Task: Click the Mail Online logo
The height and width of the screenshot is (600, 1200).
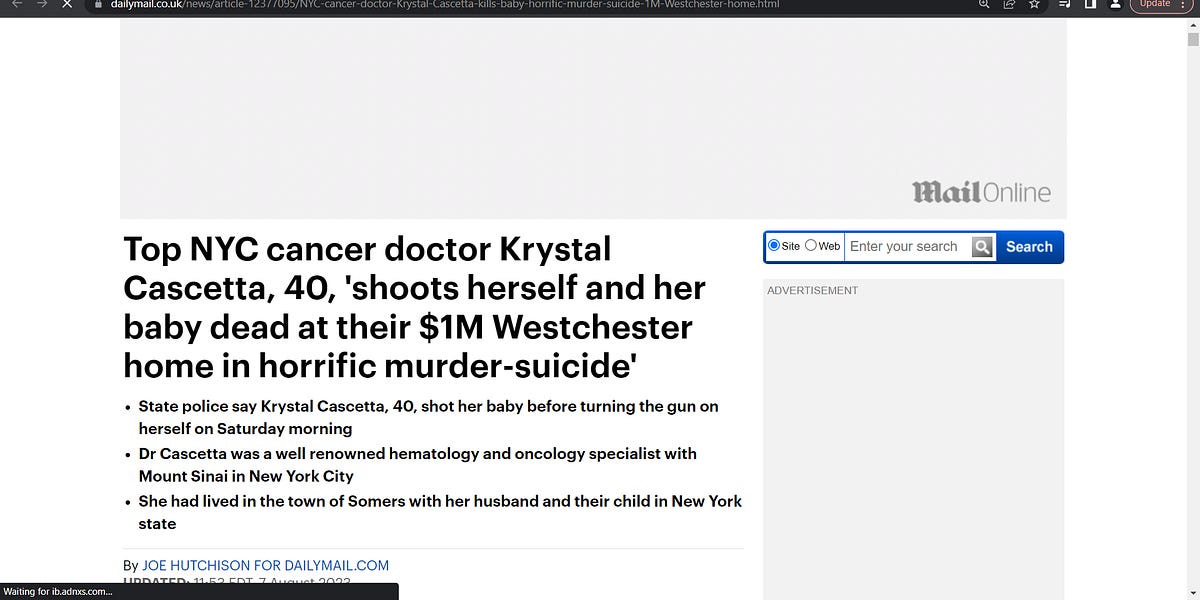Action: pos(982,192)
